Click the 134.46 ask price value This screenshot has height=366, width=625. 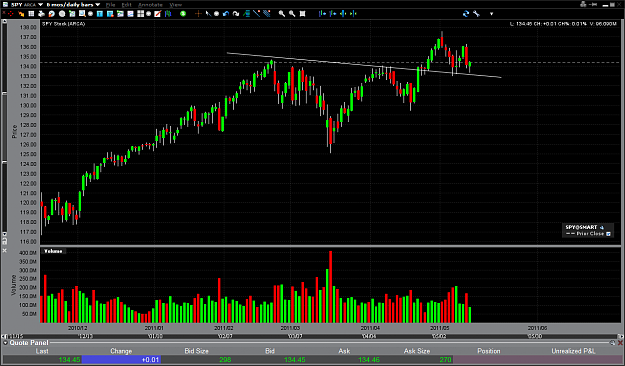pos(369,360)
